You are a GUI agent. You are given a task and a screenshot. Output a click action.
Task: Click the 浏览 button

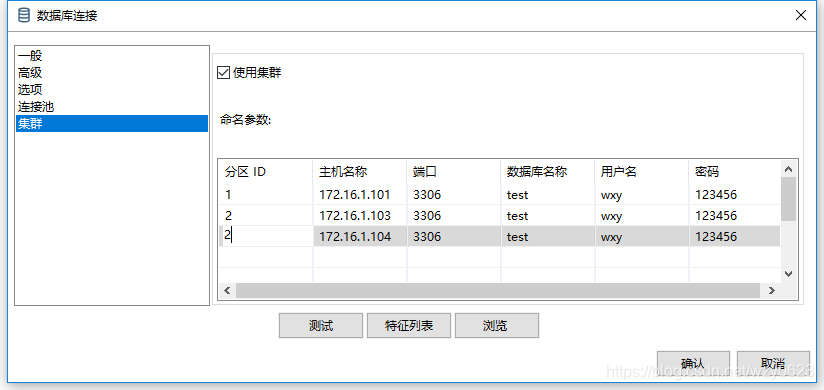point(497,325)
